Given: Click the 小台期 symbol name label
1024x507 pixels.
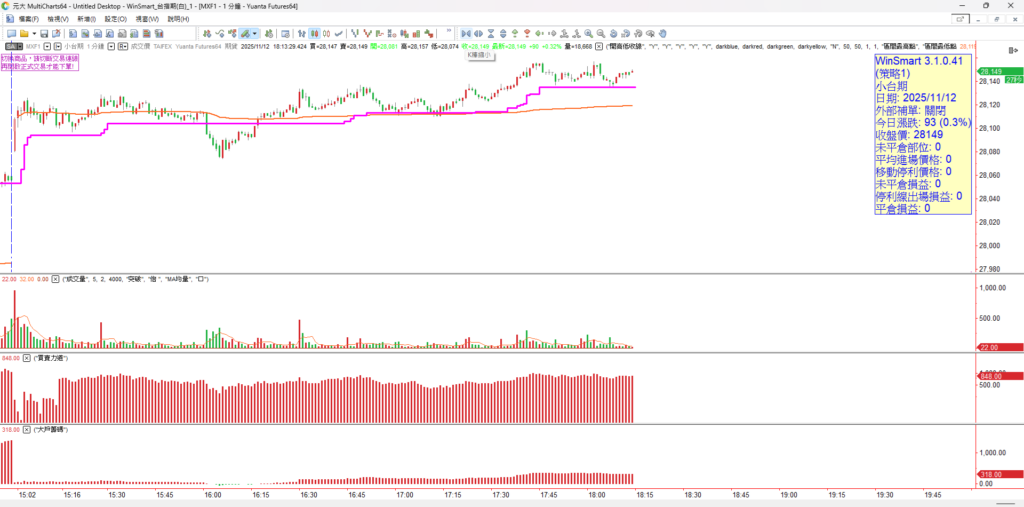Looking at the screenshot, I should (x=73, y=46).
